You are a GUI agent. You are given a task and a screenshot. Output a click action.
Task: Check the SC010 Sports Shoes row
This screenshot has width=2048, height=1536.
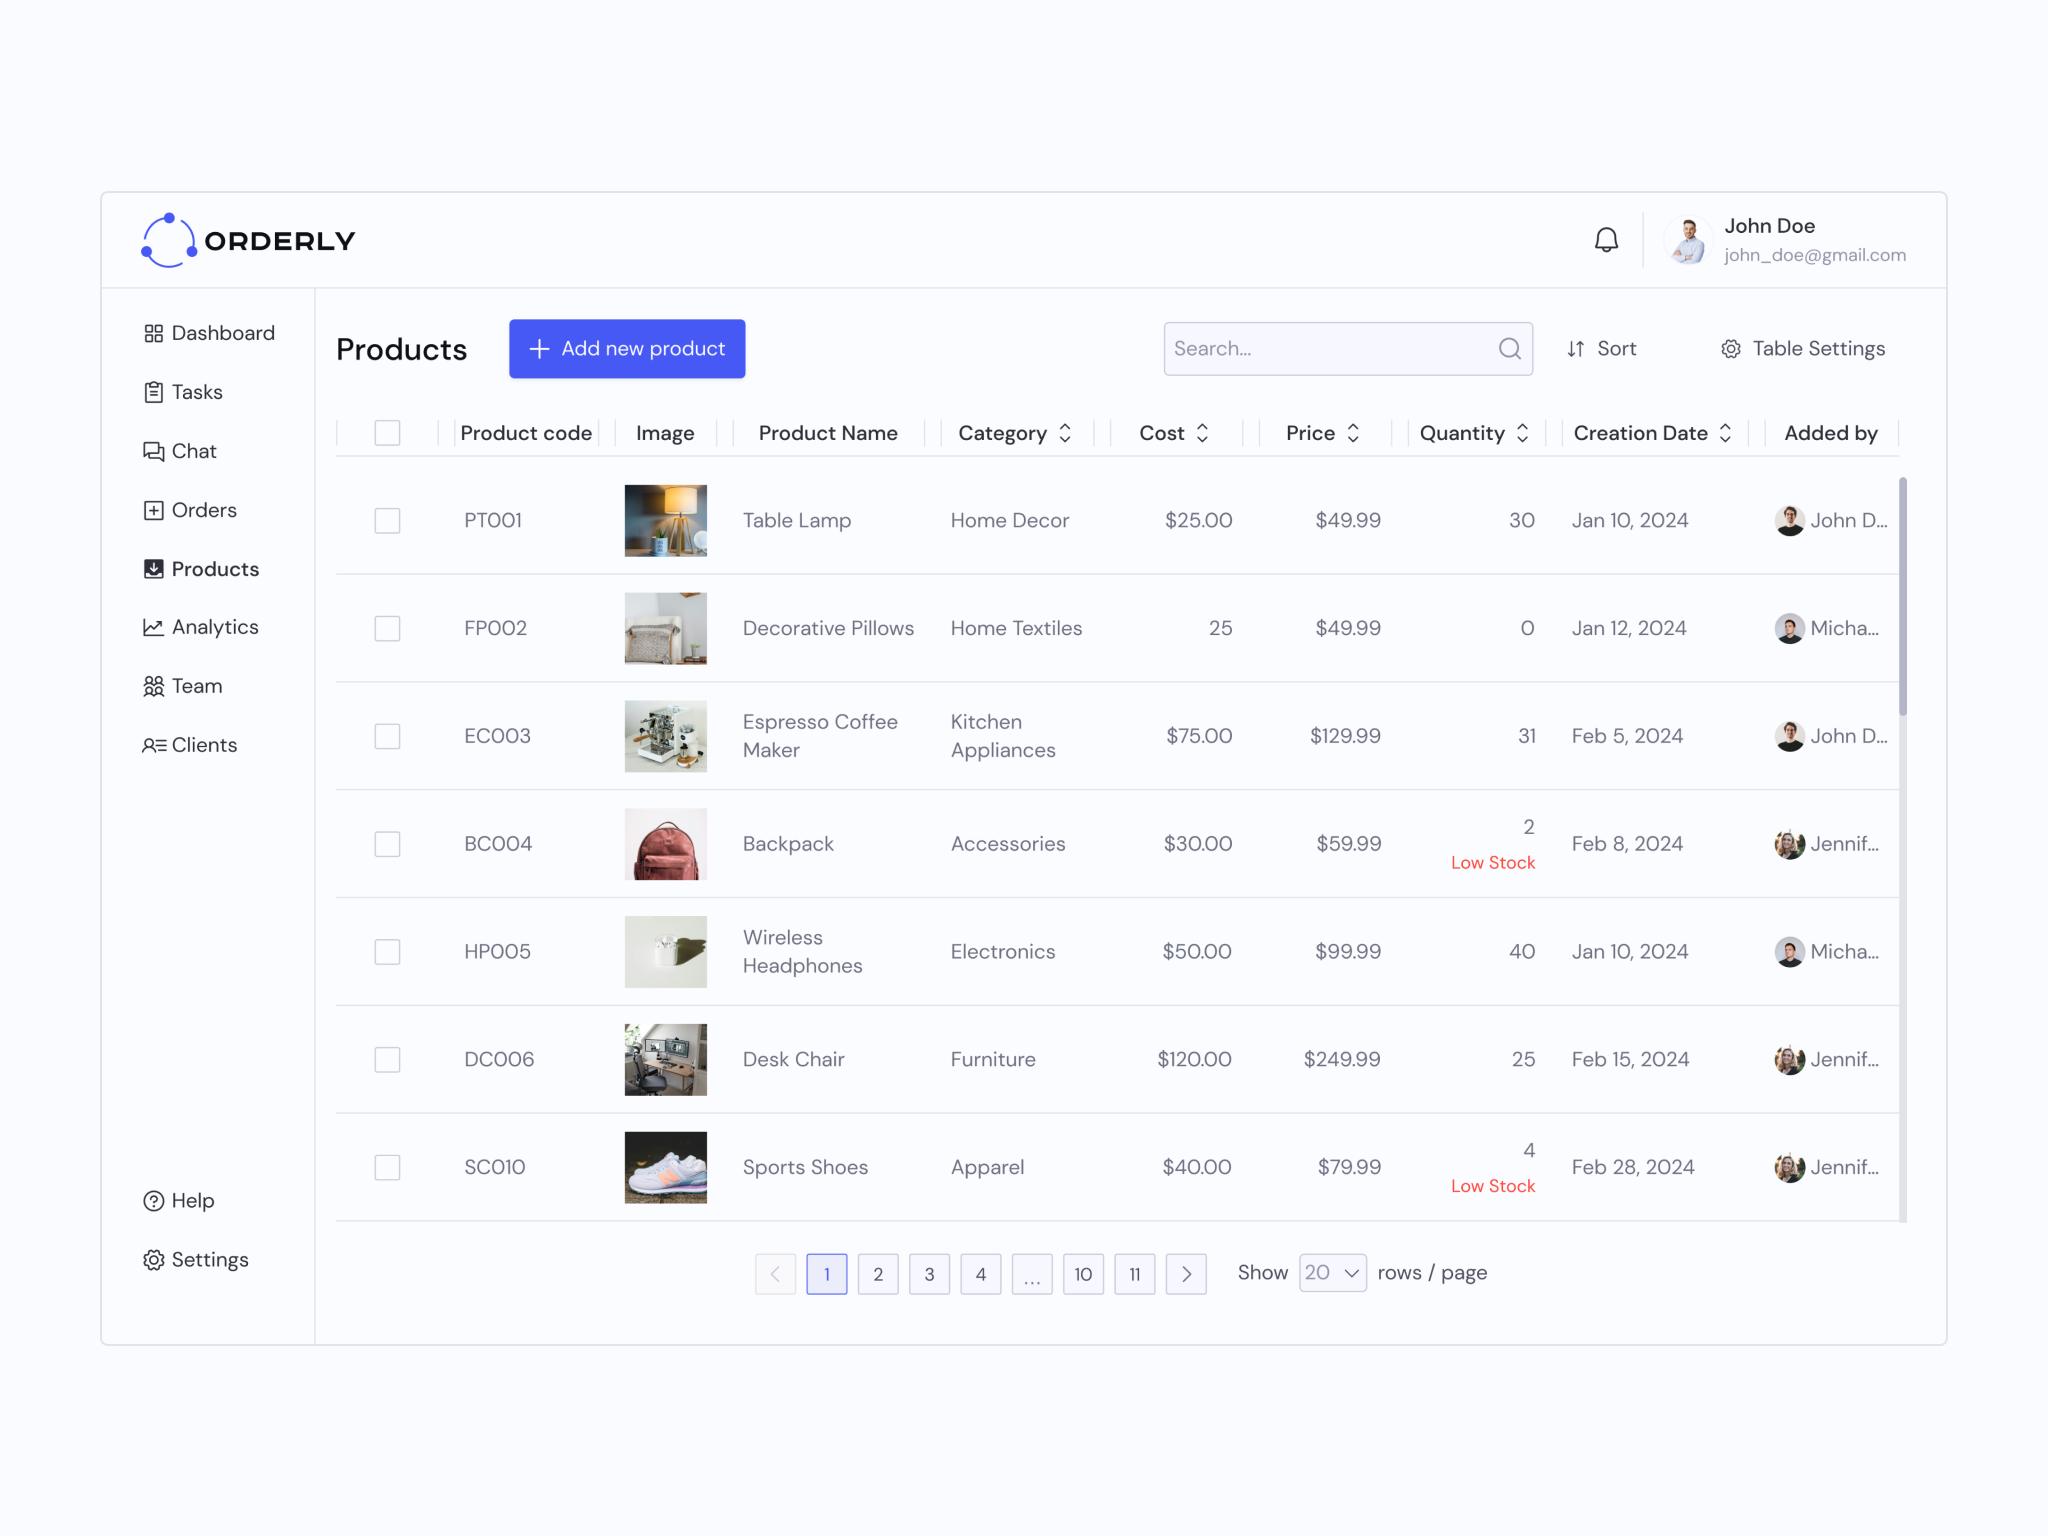pos(387,1167)
